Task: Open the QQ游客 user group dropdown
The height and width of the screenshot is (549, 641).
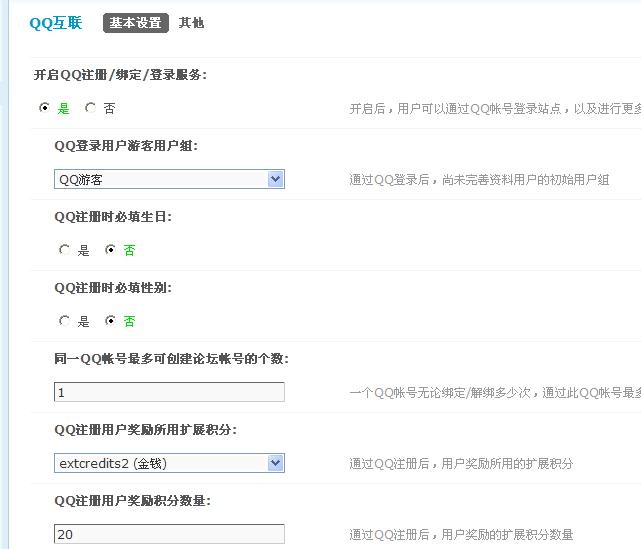Action: (169, 179)
